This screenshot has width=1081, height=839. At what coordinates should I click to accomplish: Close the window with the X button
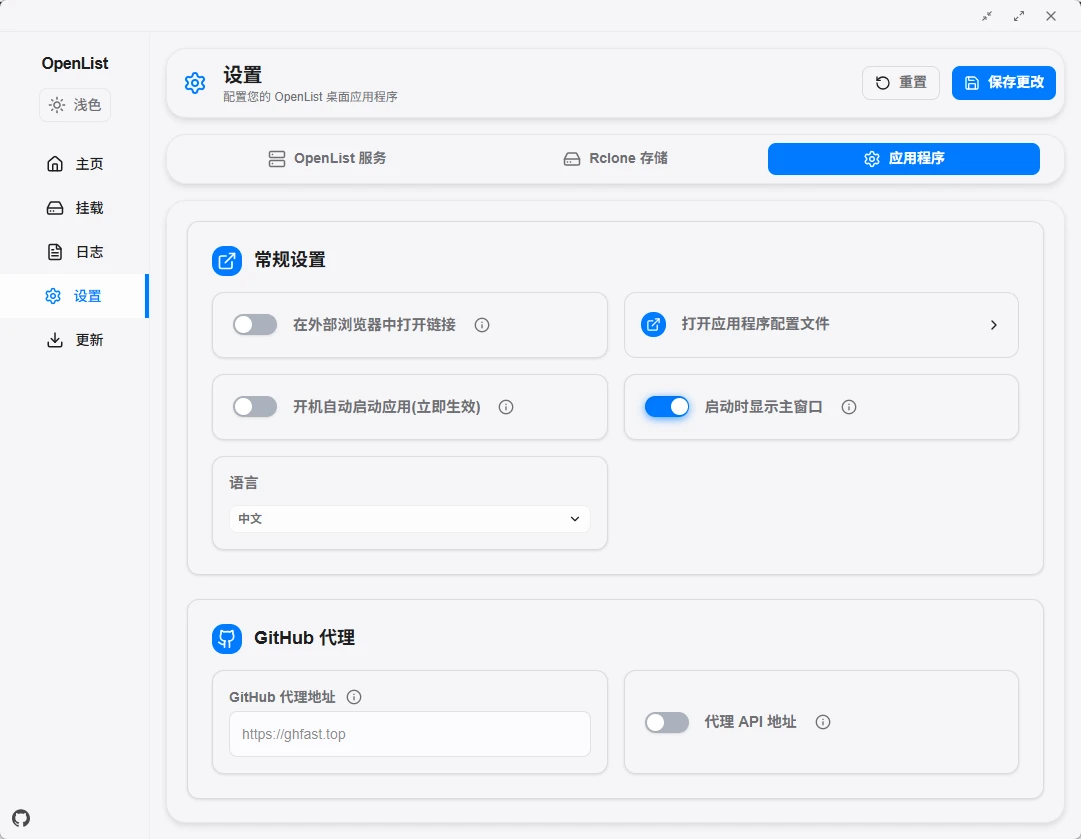coord(1051,16)
